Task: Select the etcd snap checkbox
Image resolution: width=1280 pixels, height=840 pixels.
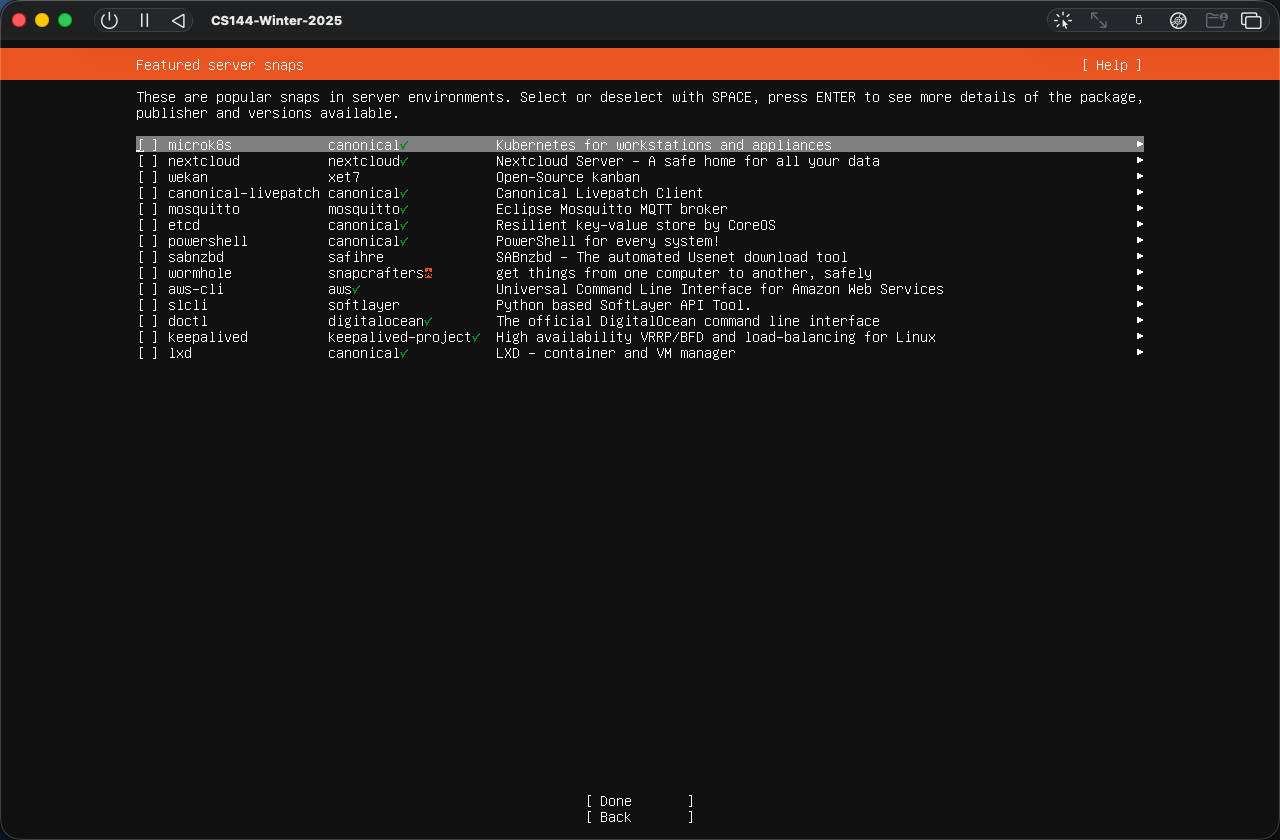Action: point(148,225)
